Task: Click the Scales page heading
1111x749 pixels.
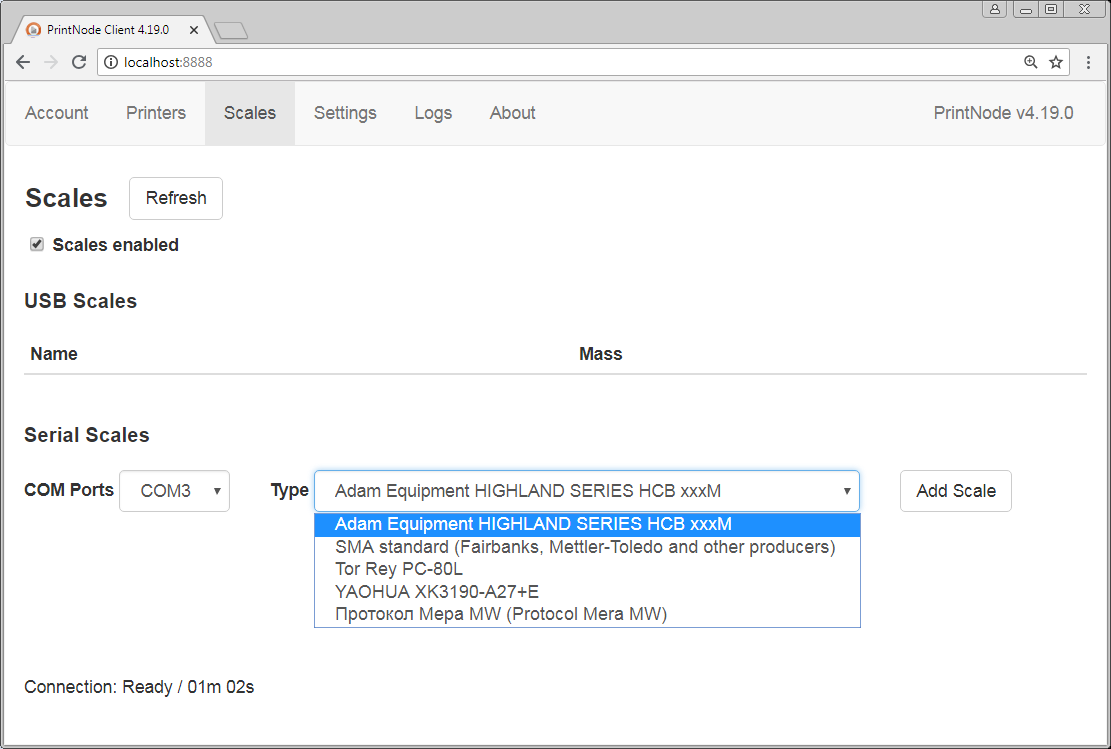Action: [66, 198]
